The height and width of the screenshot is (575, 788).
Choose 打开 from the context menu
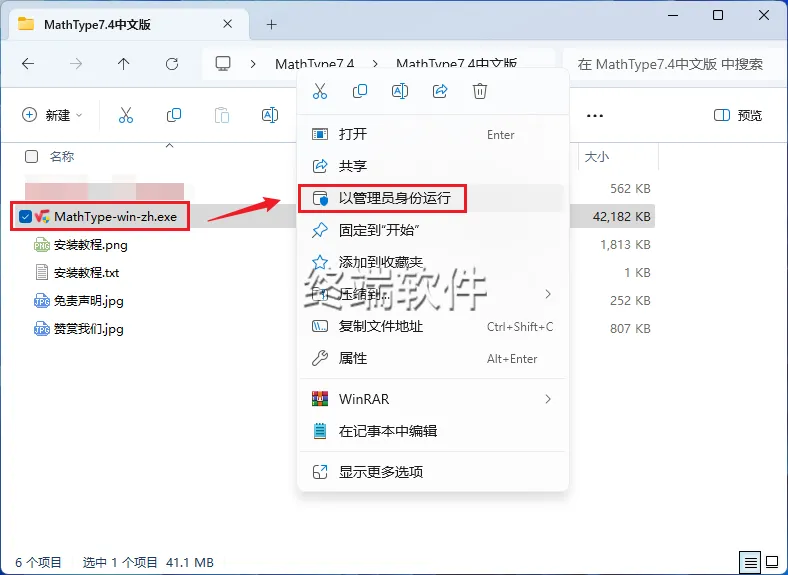(x=433, y=134)
